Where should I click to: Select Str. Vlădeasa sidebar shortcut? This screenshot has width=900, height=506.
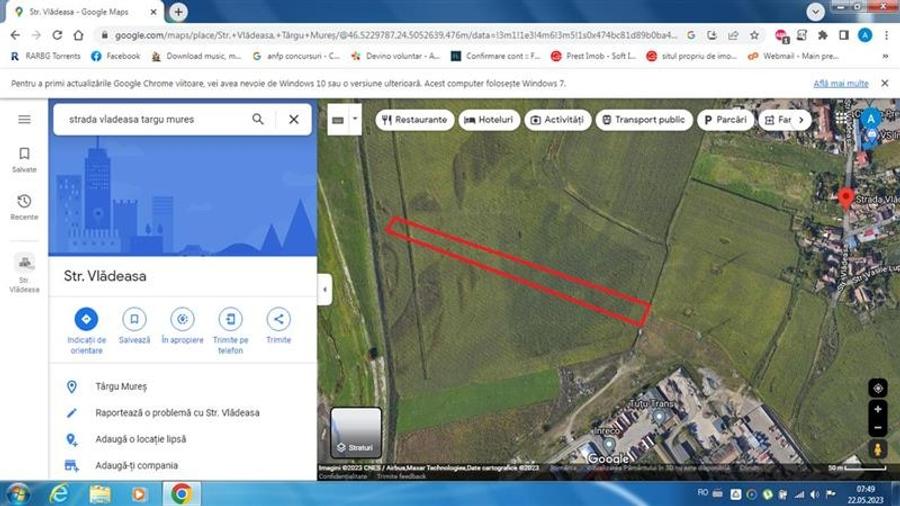tap(24, 273)
